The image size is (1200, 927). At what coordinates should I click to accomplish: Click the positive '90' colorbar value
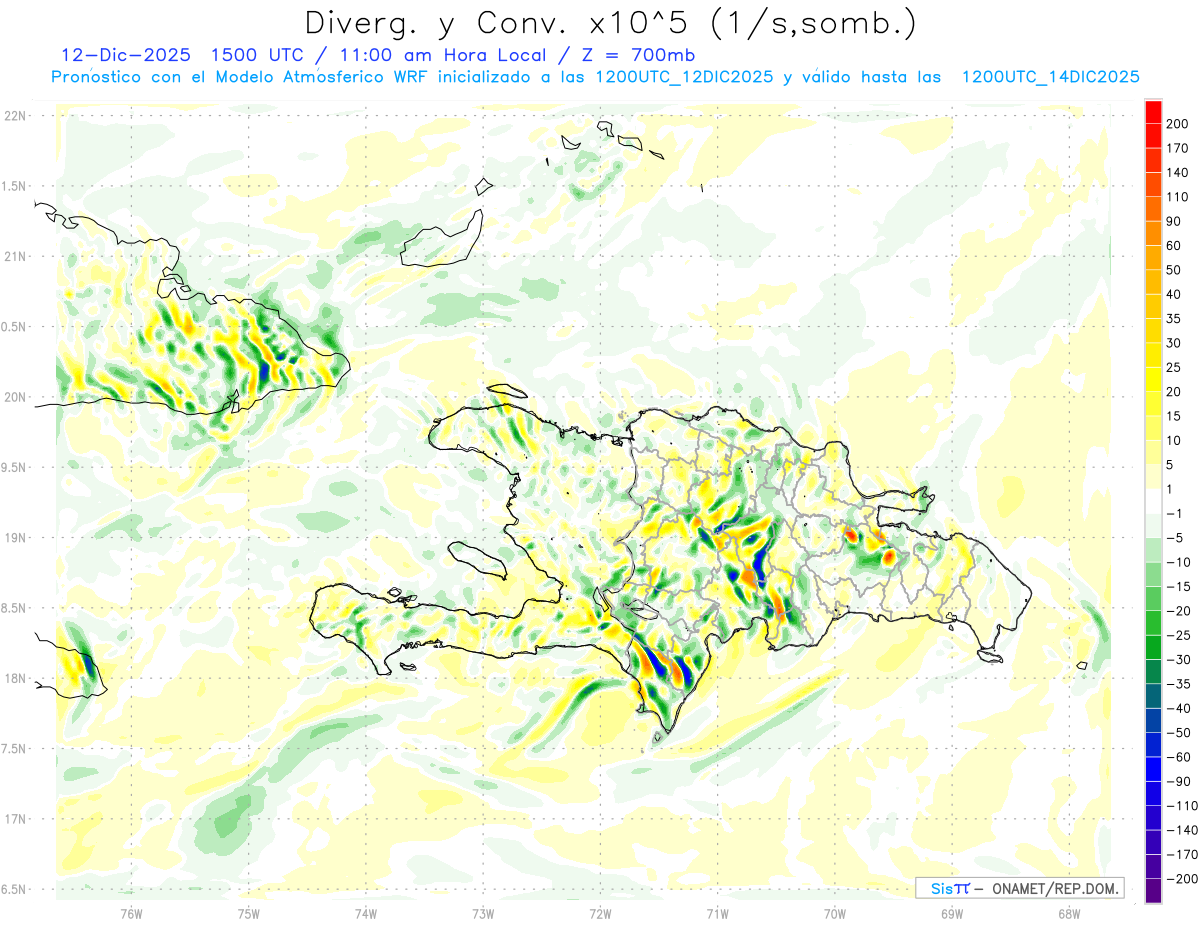[1175, 221]
